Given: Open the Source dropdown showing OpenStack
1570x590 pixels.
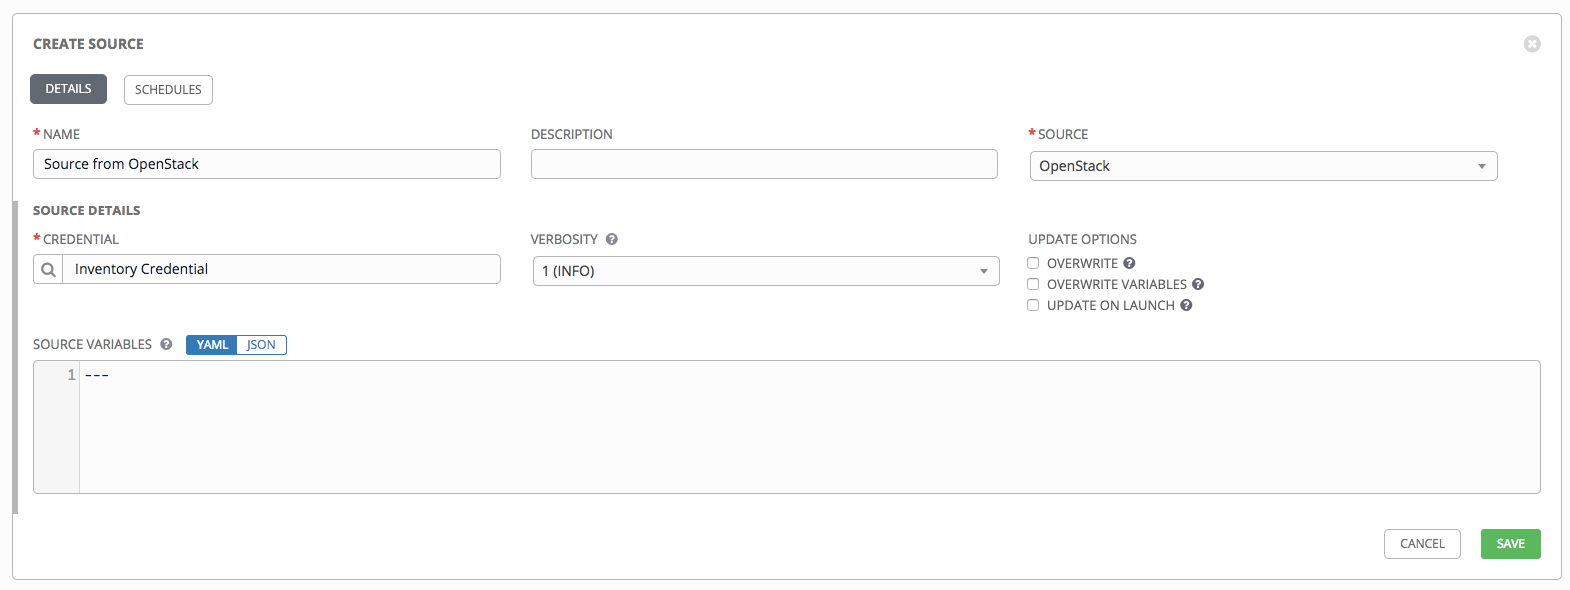Looking at the screenshot, I should tap(1263, 166).
